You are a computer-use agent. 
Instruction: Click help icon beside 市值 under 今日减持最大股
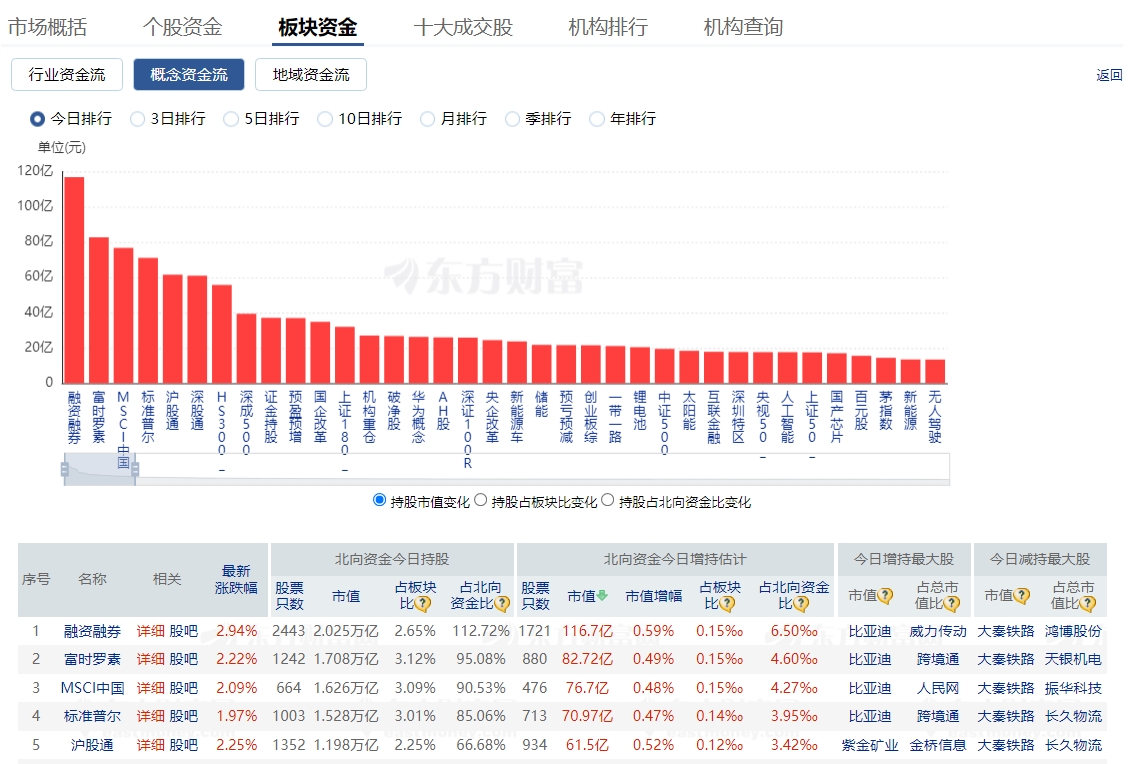click(x=1021, y=596)
